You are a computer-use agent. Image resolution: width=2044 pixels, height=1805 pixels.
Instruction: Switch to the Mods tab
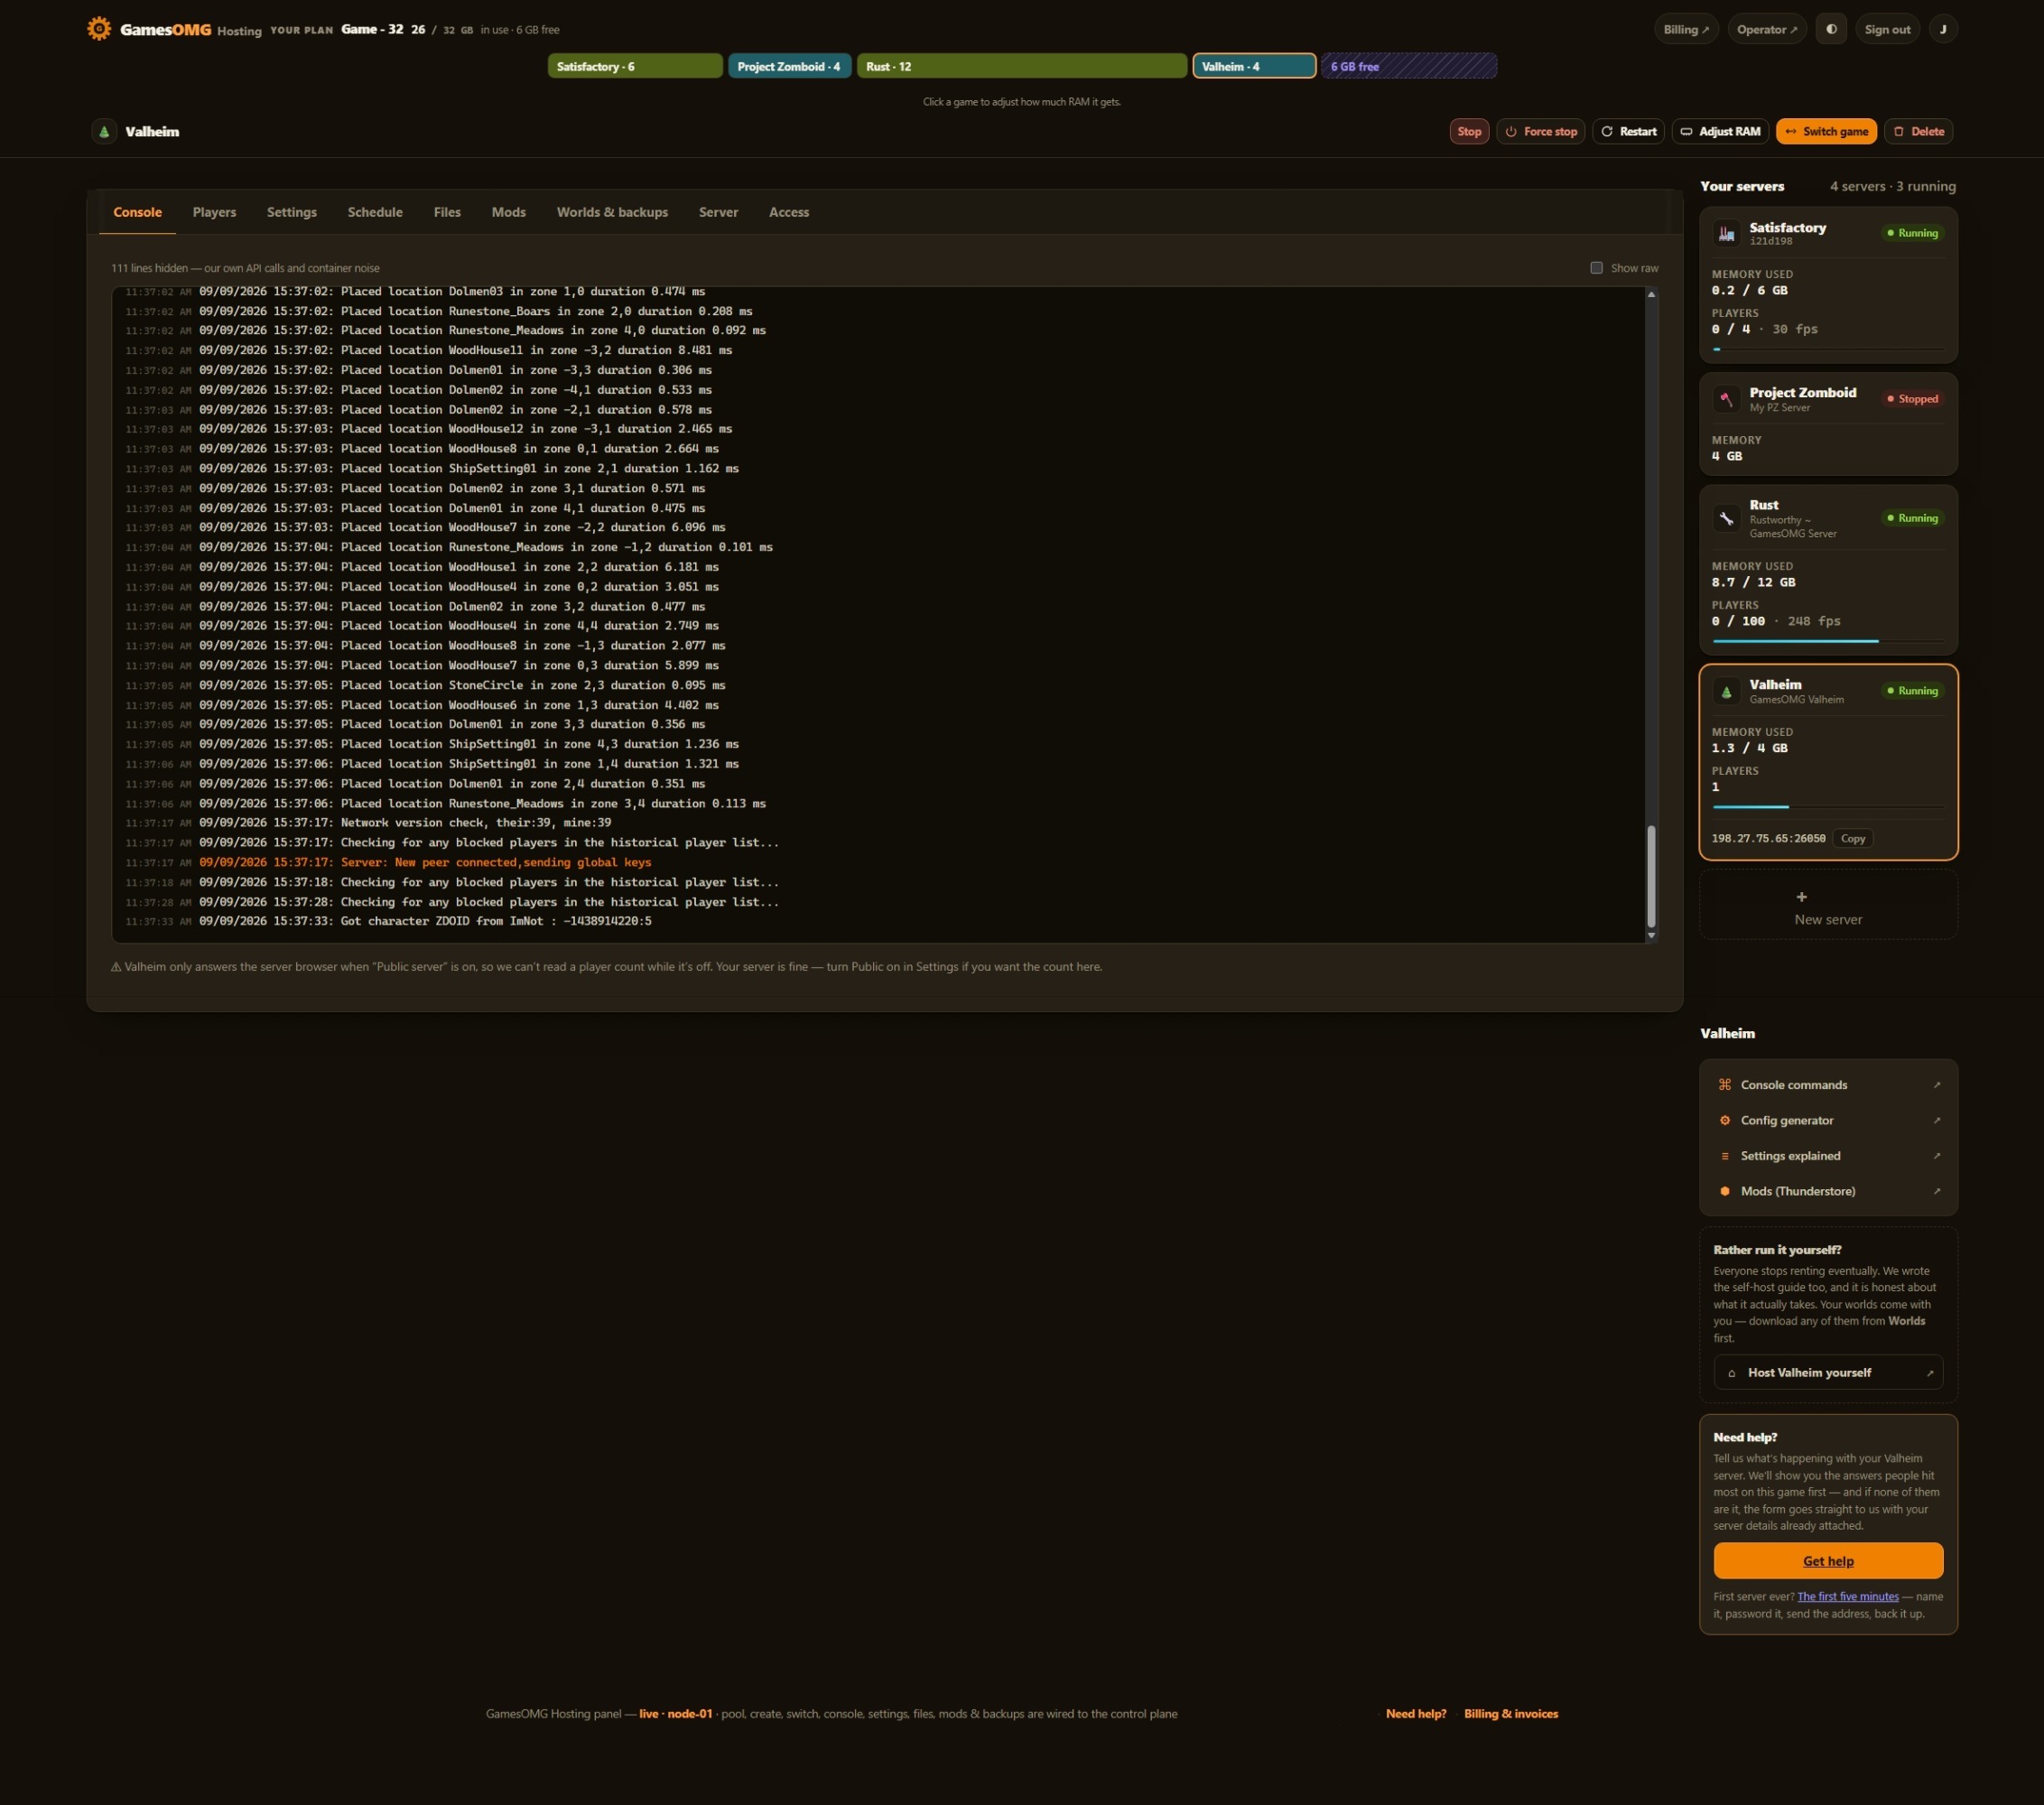pyautogui.click(x=508, y=212)
